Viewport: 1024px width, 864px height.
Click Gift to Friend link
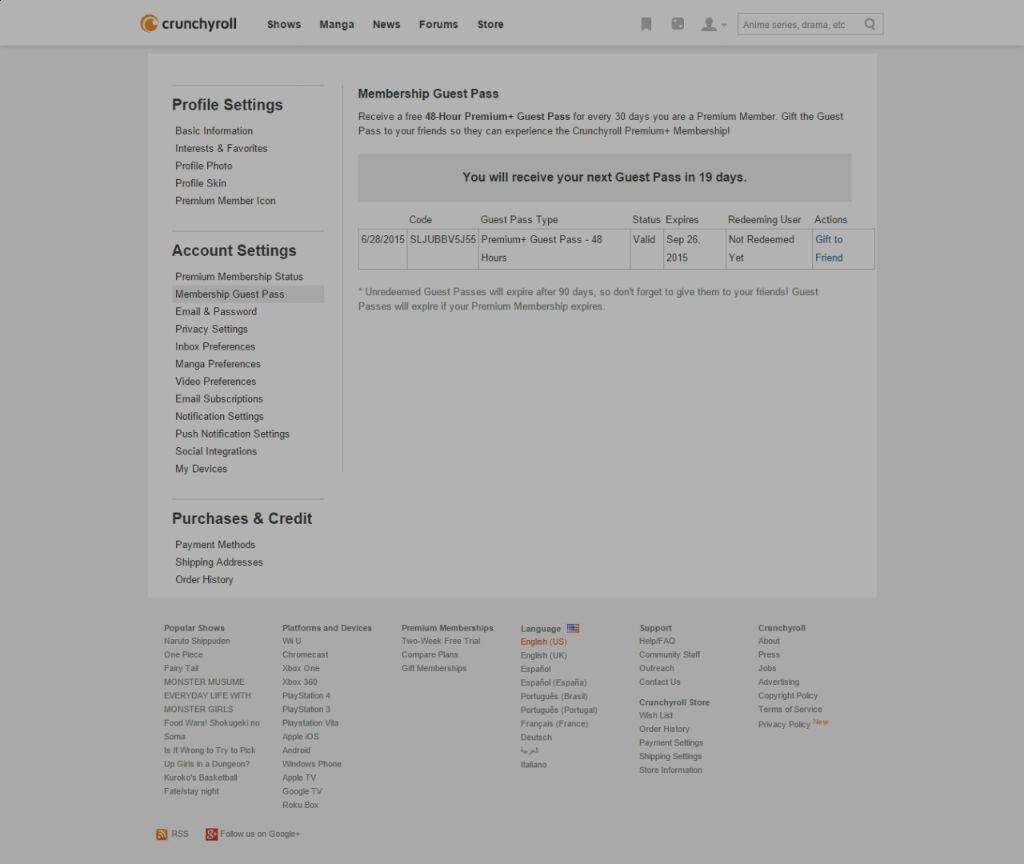pos(829,249)
